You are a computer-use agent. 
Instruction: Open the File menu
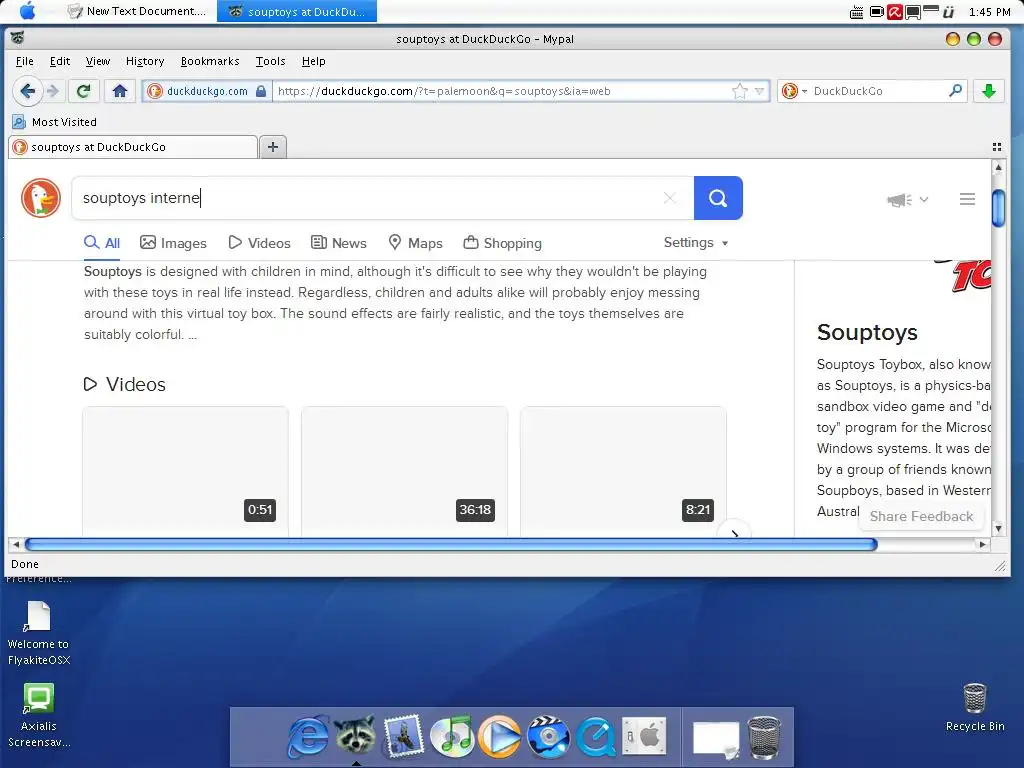click(25, 61)
